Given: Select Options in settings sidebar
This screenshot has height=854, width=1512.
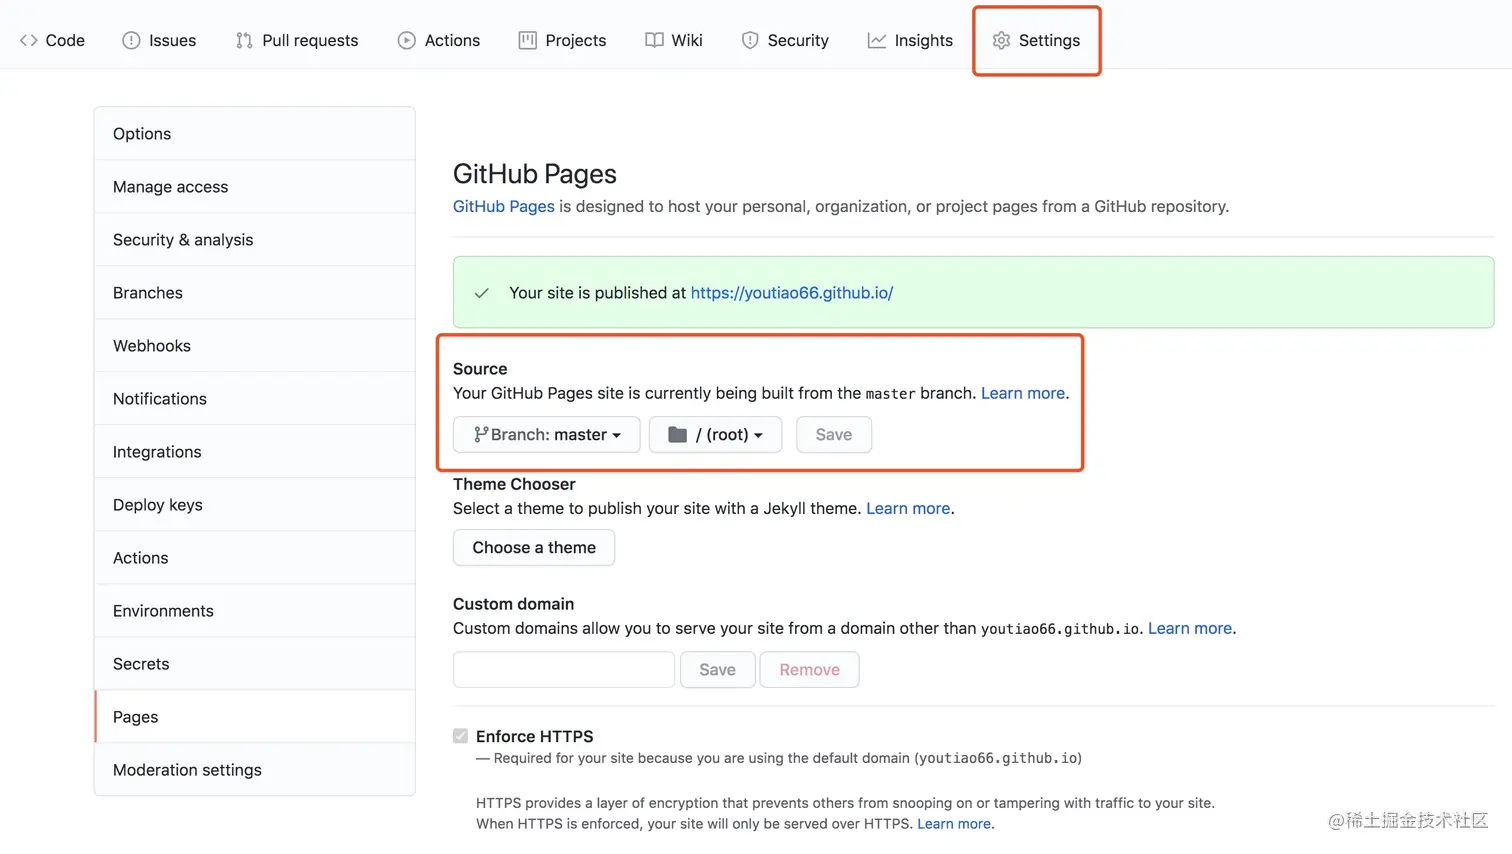Looking at the screenshot, I should 254,134.
